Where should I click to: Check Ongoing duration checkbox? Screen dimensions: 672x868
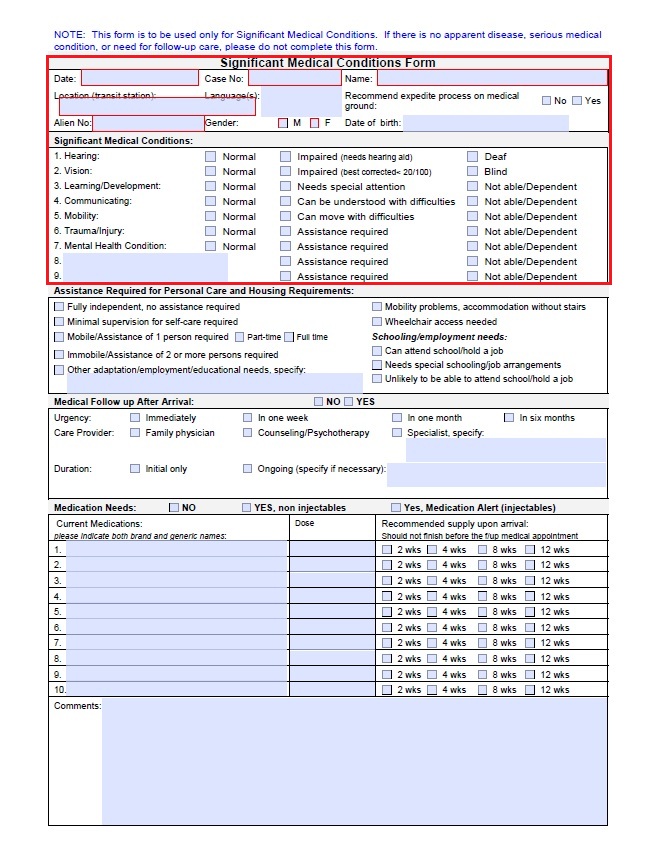tap(247, 469)
